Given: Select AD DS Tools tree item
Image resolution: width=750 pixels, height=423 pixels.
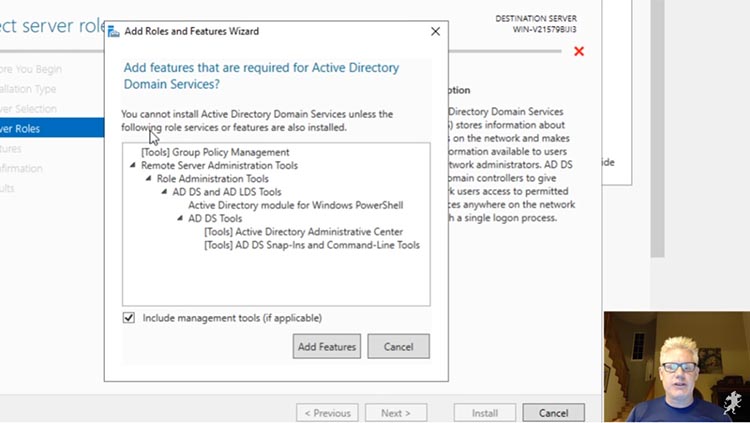Looking at the screenshot, I should tap(215, 218).
